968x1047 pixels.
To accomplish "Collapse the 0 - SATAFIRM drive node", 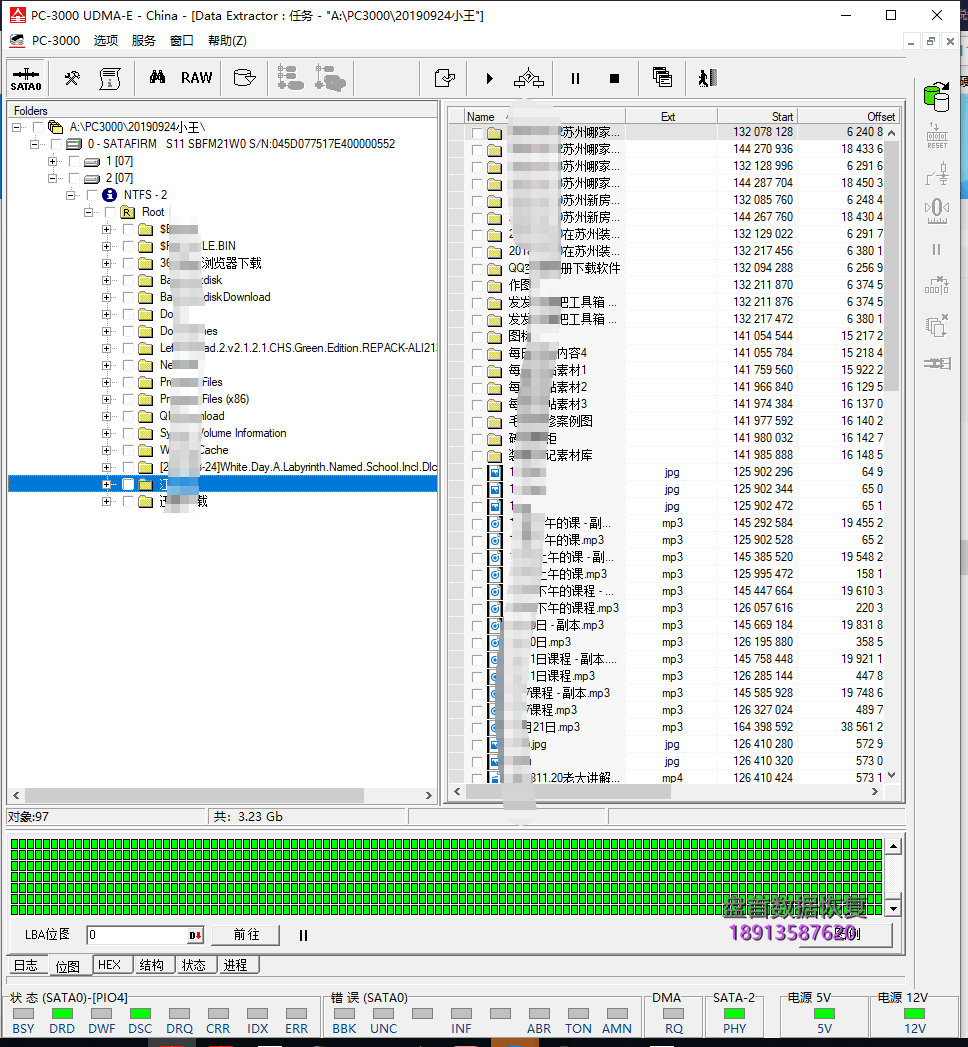I will [35, 144].
